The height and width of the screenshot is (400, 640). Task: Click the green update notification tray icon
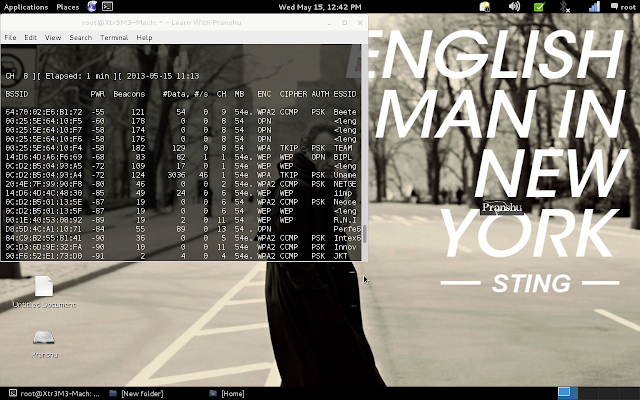pos(539,7)
